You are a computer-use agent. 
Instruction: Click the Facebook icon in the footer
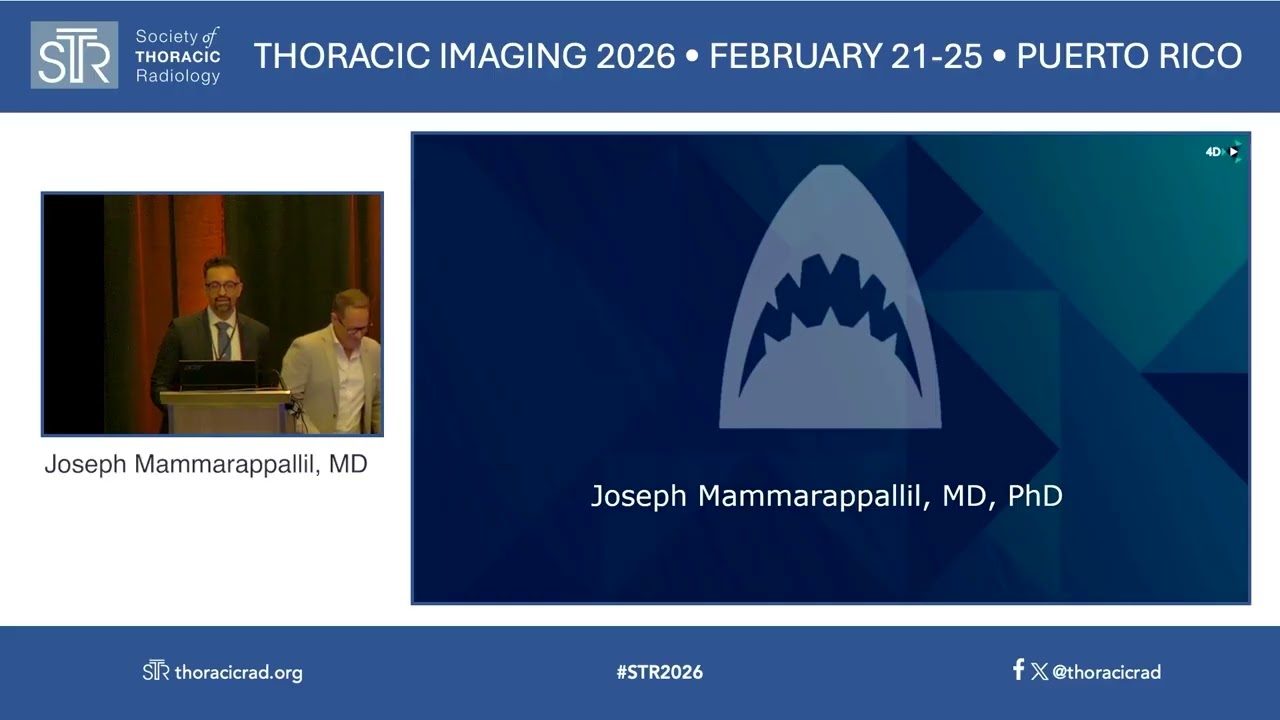pyautogui.click(x=1018, y=670)
